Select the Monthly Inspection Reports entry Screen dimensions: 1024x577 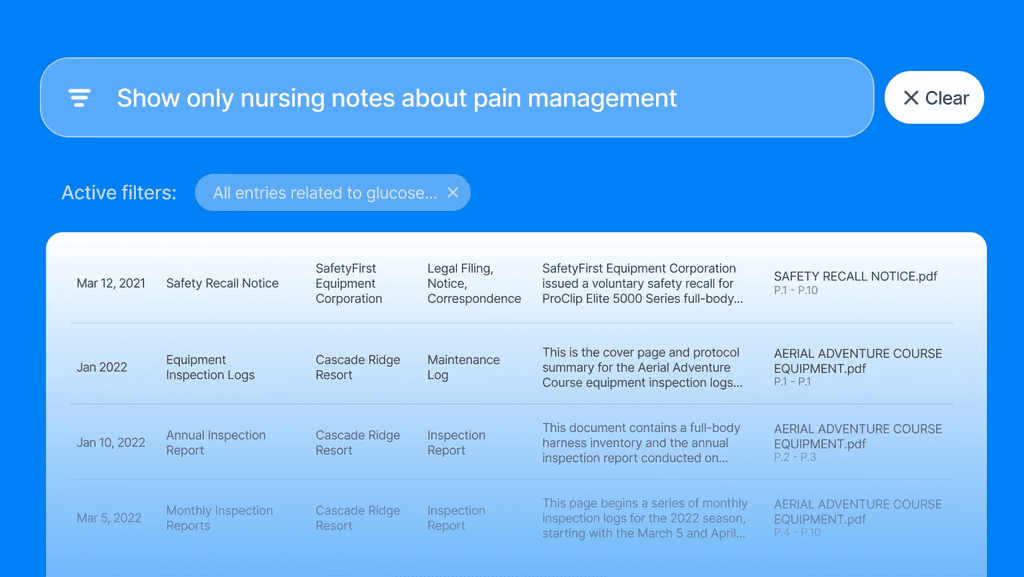coord(219,518)
